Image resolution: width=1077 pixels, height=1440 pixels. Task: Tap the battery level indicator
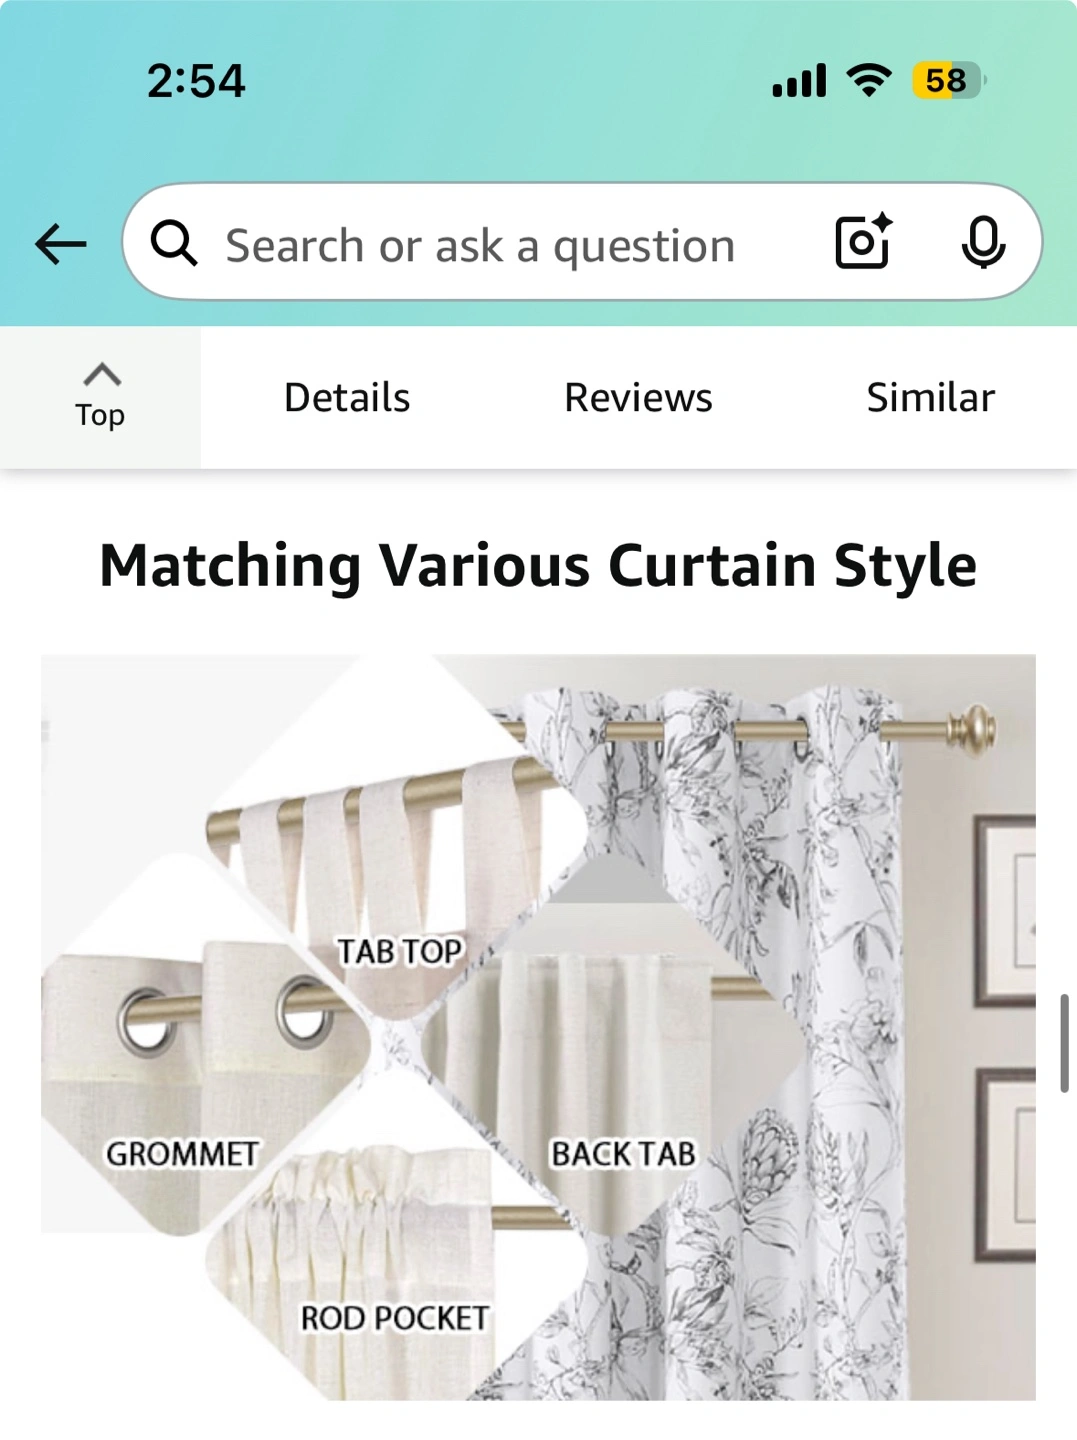point(948,80)
